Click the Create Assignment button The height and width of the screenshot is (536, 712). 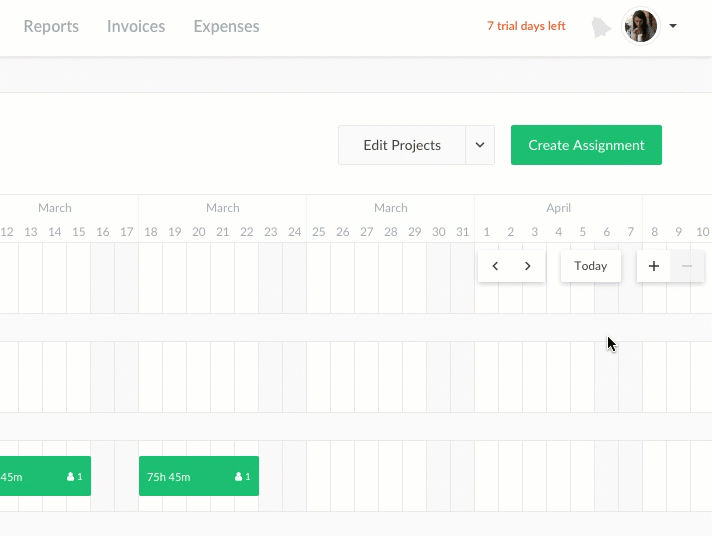pos(586,145)
